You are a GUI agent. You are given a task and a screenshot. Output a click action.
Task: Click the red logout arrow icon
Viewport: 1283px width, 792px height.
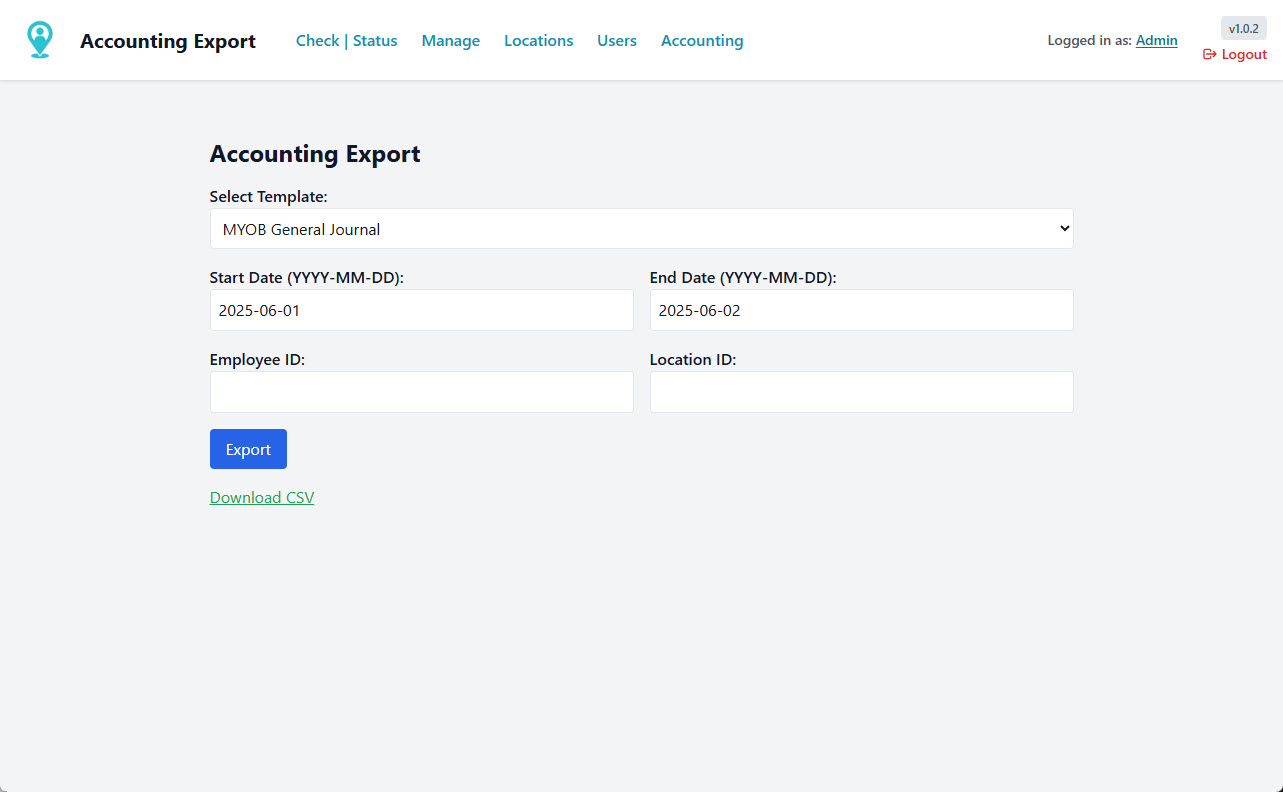[1209, 55]
